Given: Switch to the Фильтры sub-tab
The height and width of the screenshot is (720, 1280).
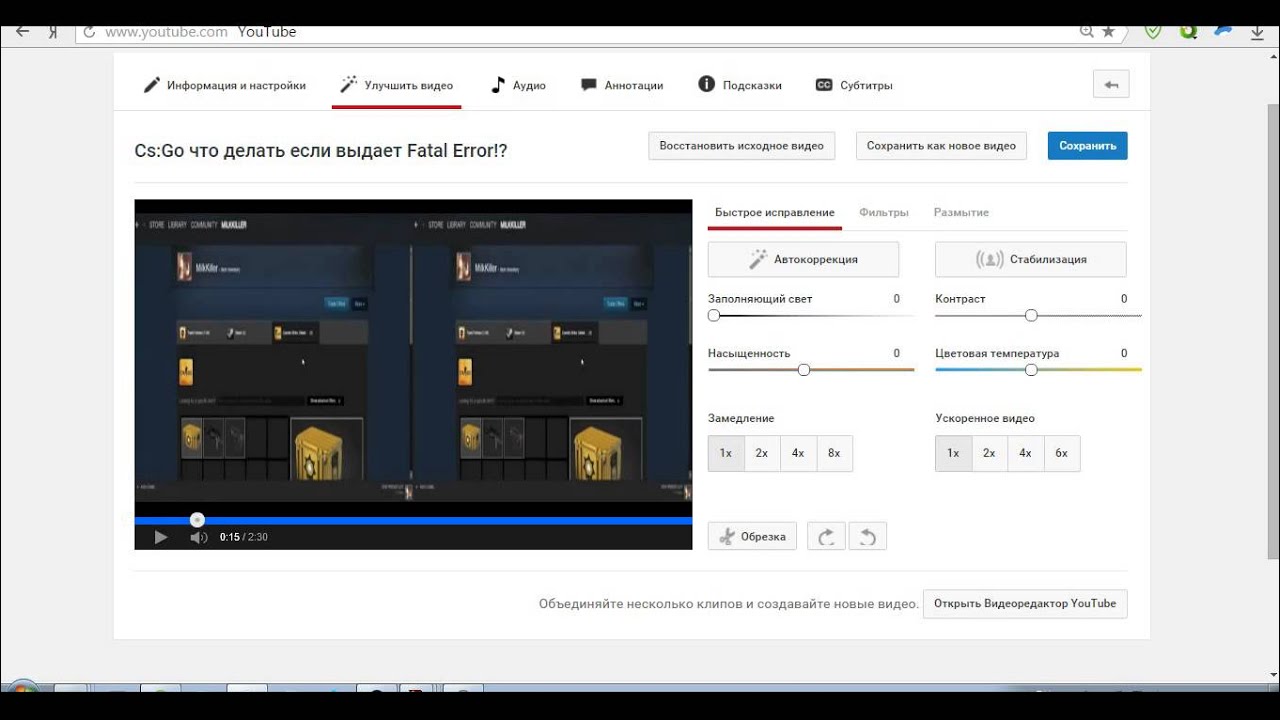Looking at the screenshot, I should pyautogui.click(x=884, y=212).
